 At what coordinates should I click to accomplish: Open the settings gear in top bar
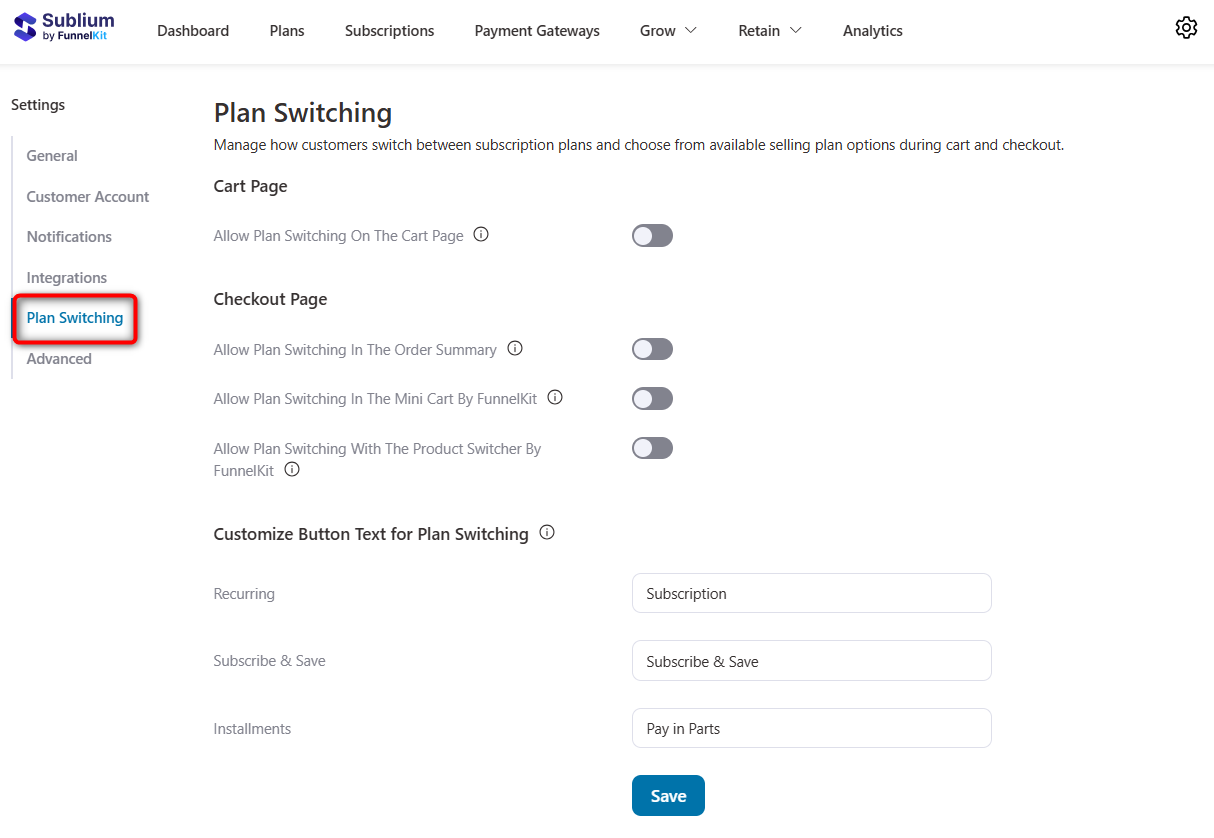pos(1186,28)
